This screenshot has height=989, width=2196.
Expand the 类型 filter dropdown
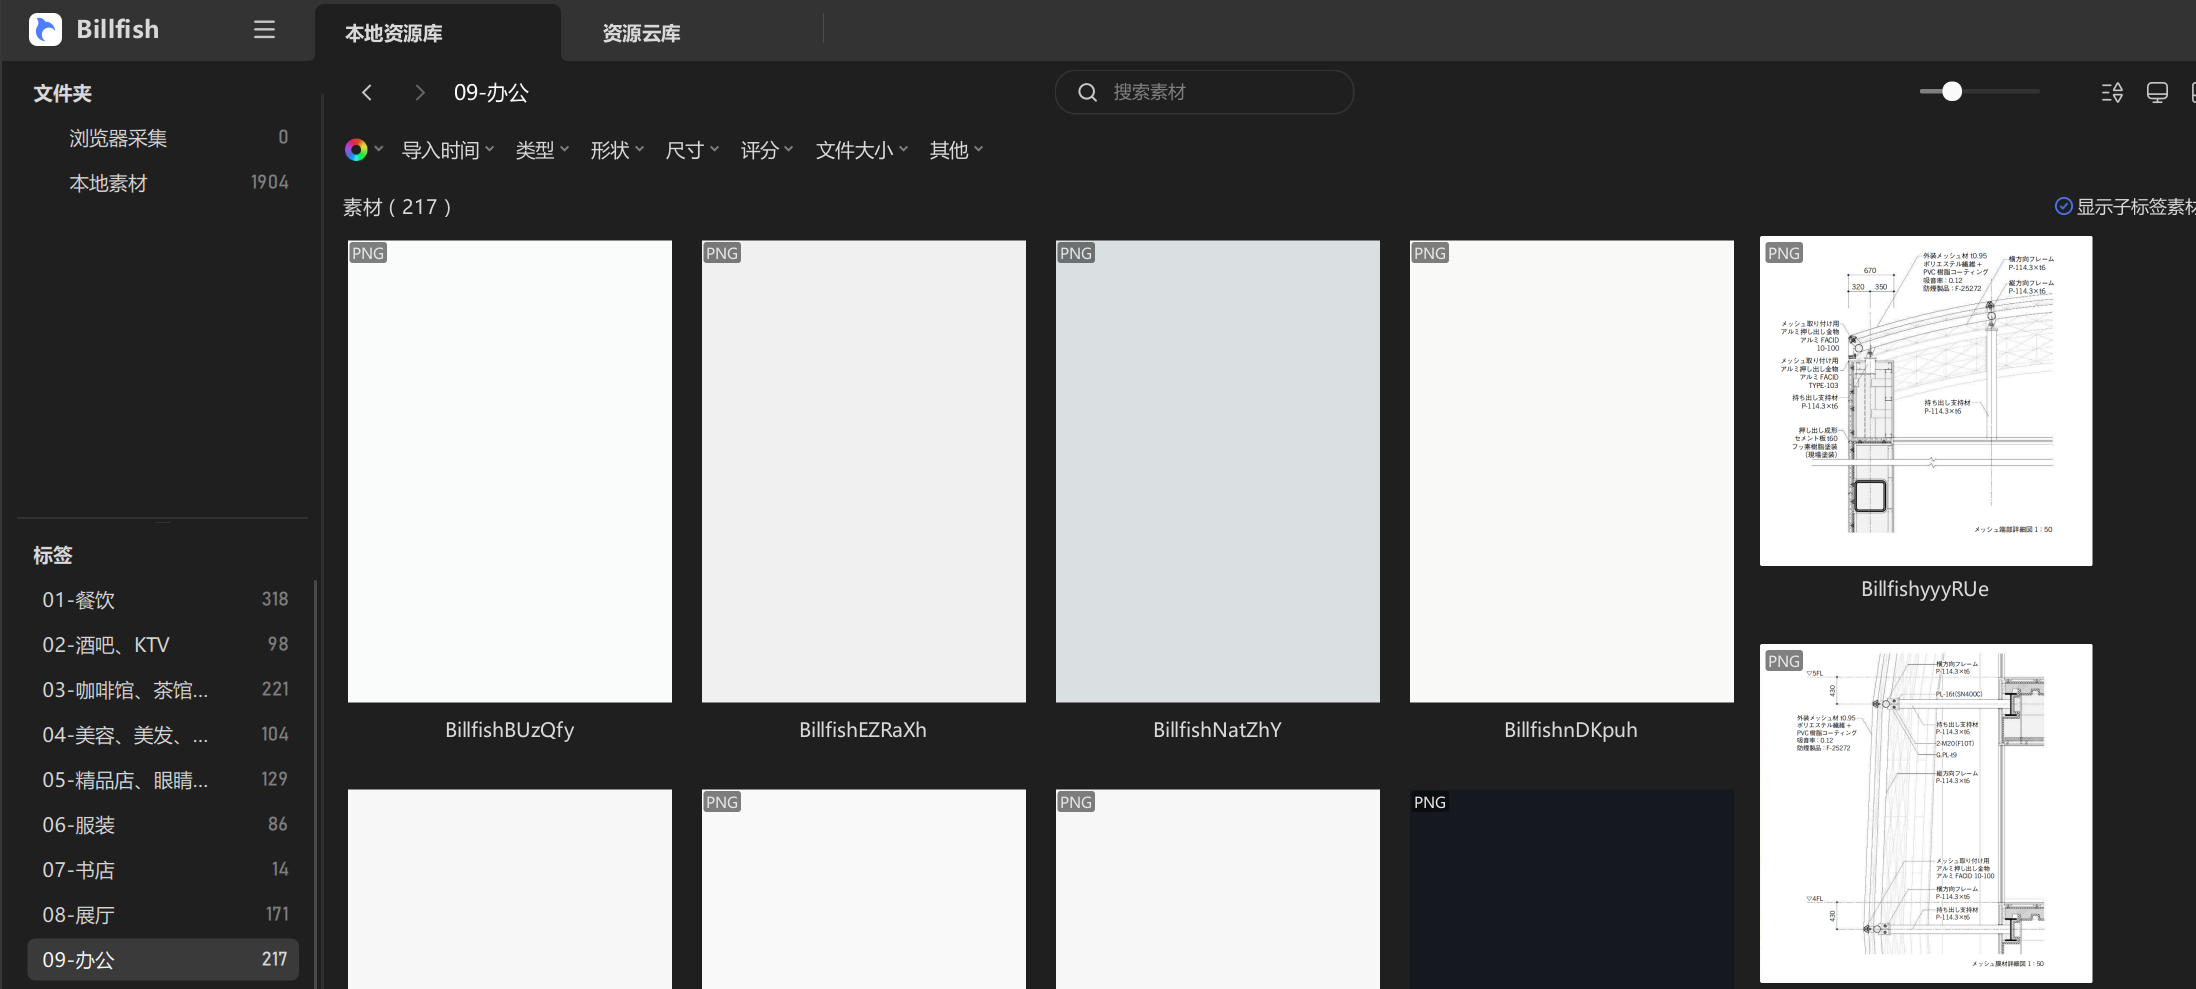coord(542,150)
